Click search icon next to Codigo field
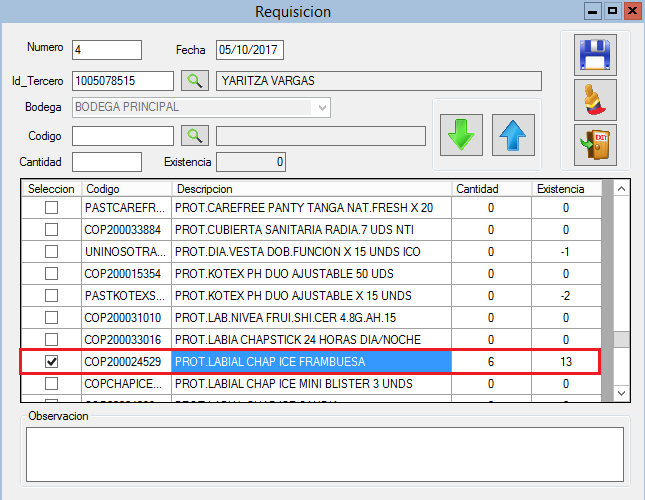 [x=195, y=135]
